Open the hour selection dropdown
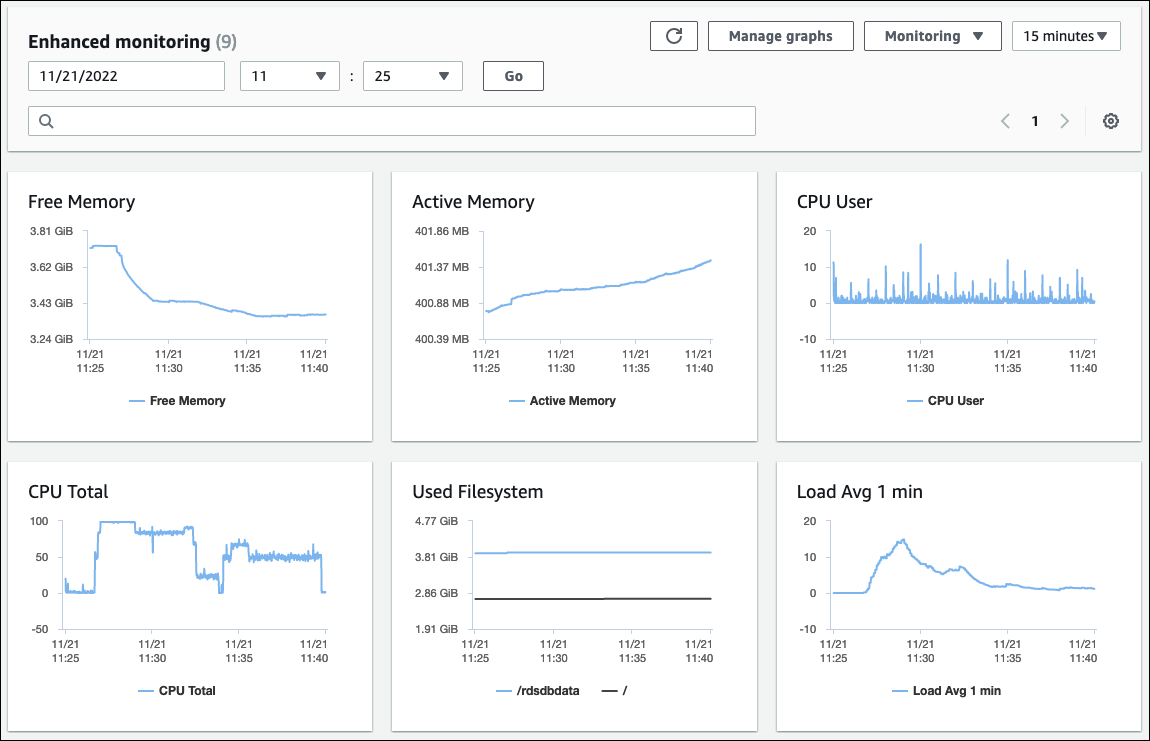Screen dimensions: 1150x741 click(289, 75)
